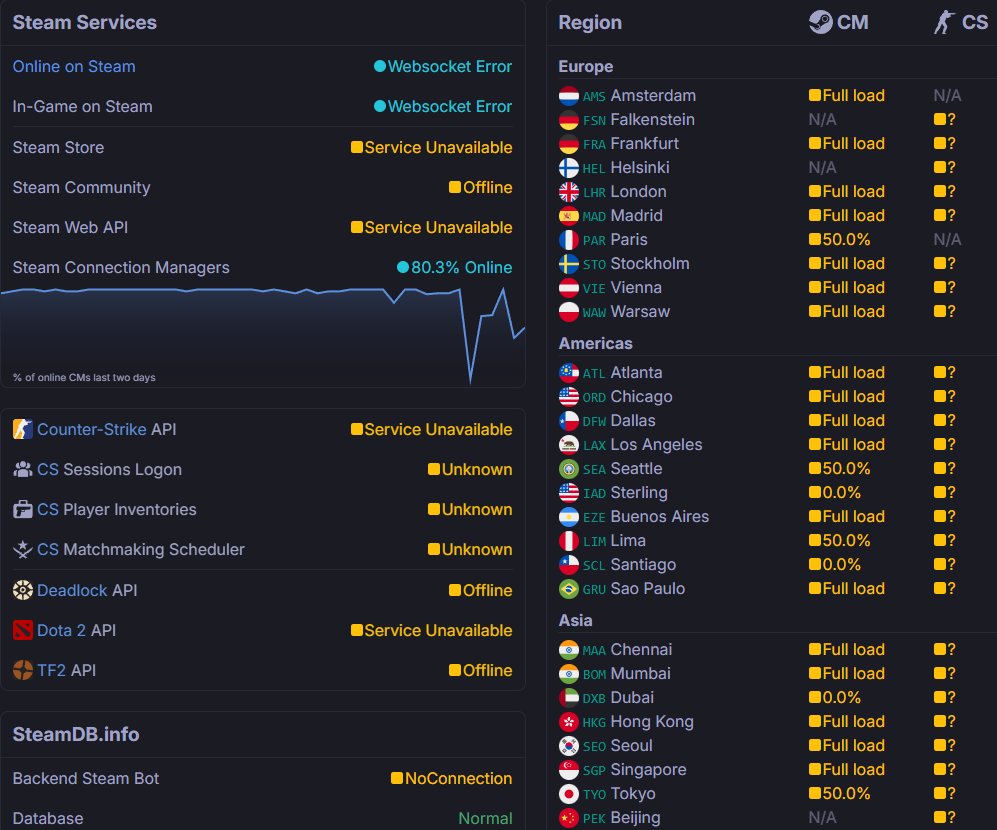Open the Deadlock link
Image resolution: width=997 pixels, height=830 pixels.
click(72, 590)
